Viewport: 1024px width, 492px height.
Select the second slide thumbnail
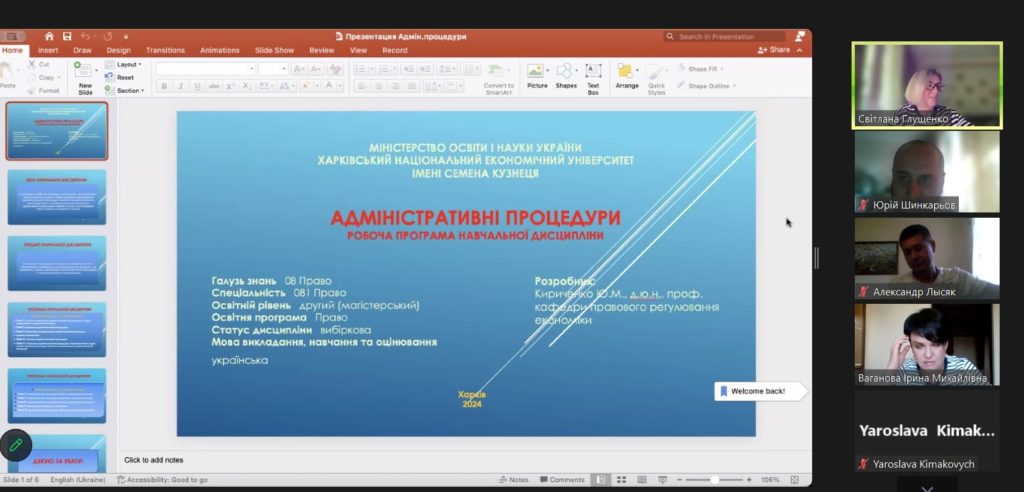(x=57, y=197)
